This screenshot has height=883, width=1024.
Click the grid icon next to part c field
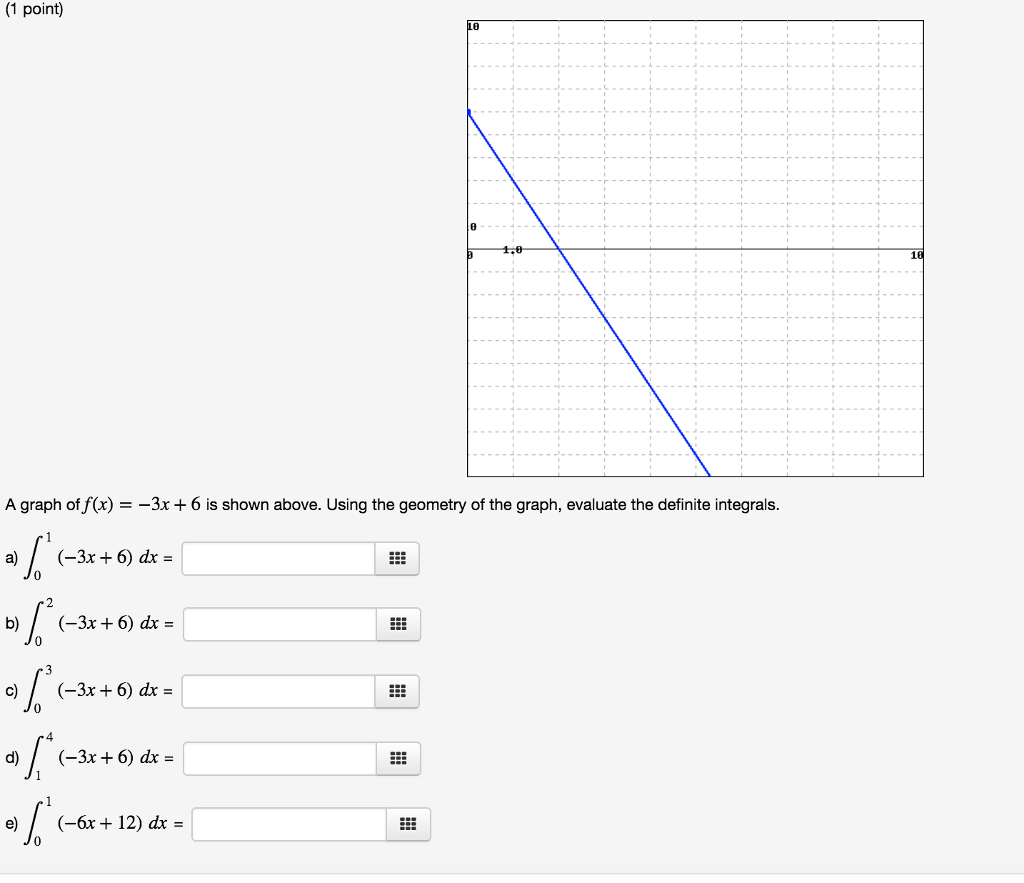click(x=397, y=691)
